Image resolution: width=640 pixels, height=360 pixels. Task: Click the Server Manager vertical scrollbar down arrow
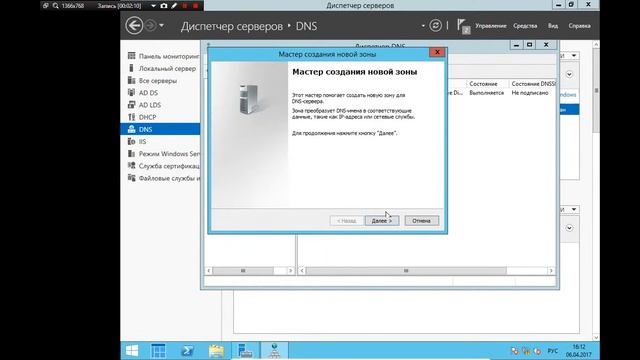coord(596,337)
